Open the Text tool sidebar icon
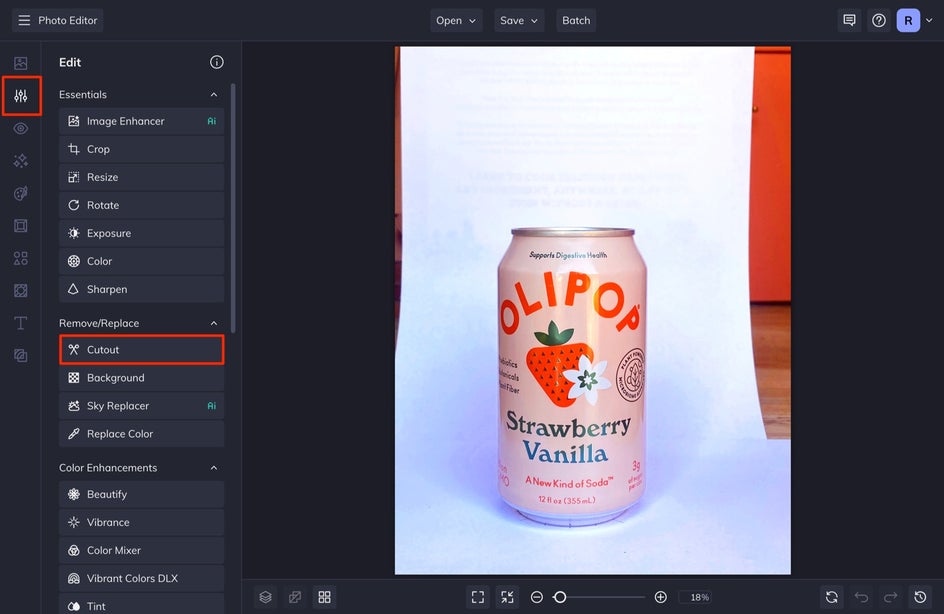944x614 pixels. click(x=20, y=323)
